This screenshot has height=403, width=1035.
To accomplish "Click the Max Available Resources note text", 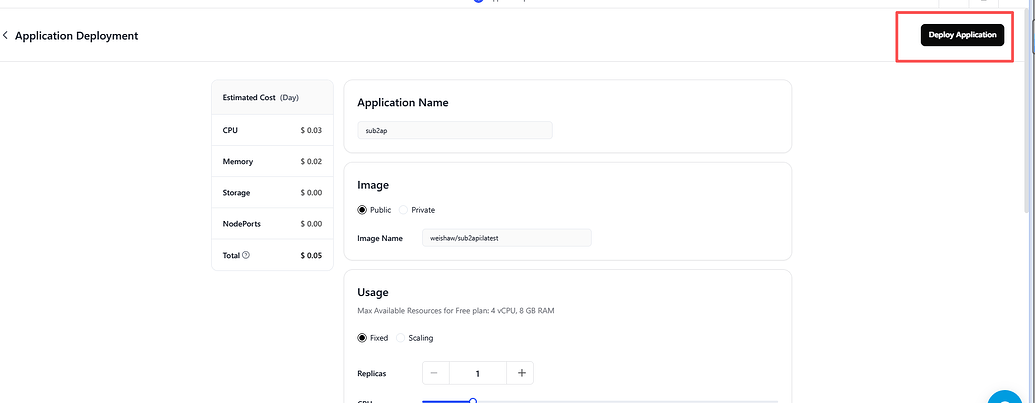I will [x=455, y=310].
